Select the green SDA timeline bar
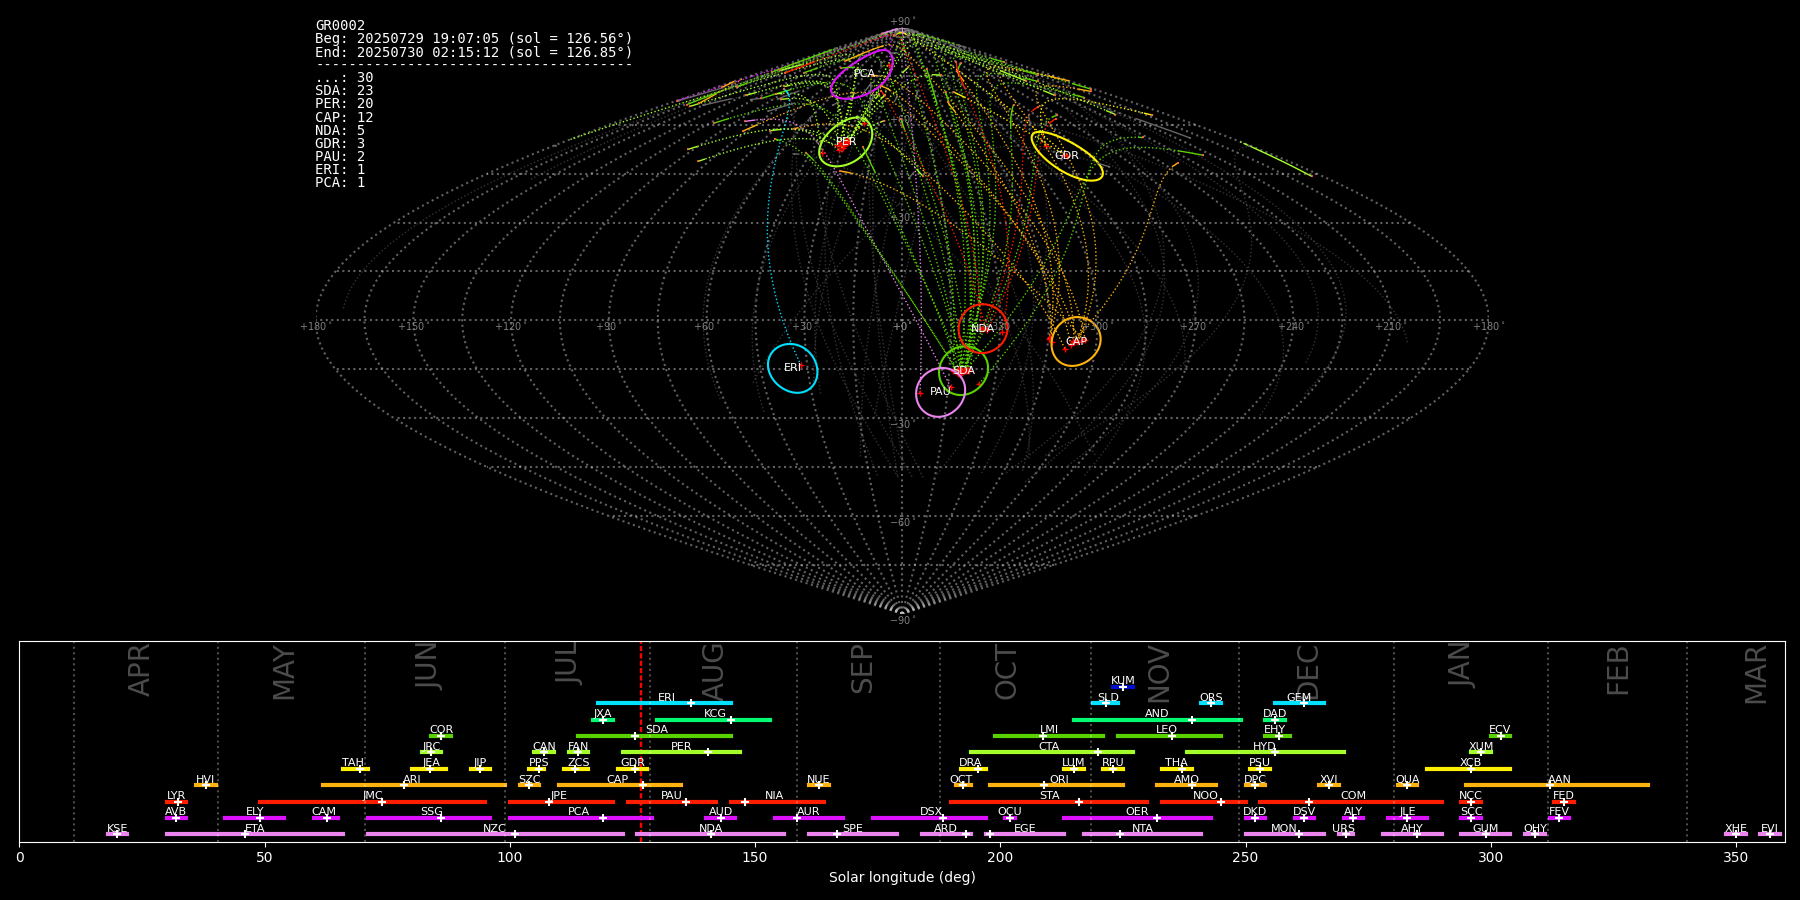 click(654, 736)
